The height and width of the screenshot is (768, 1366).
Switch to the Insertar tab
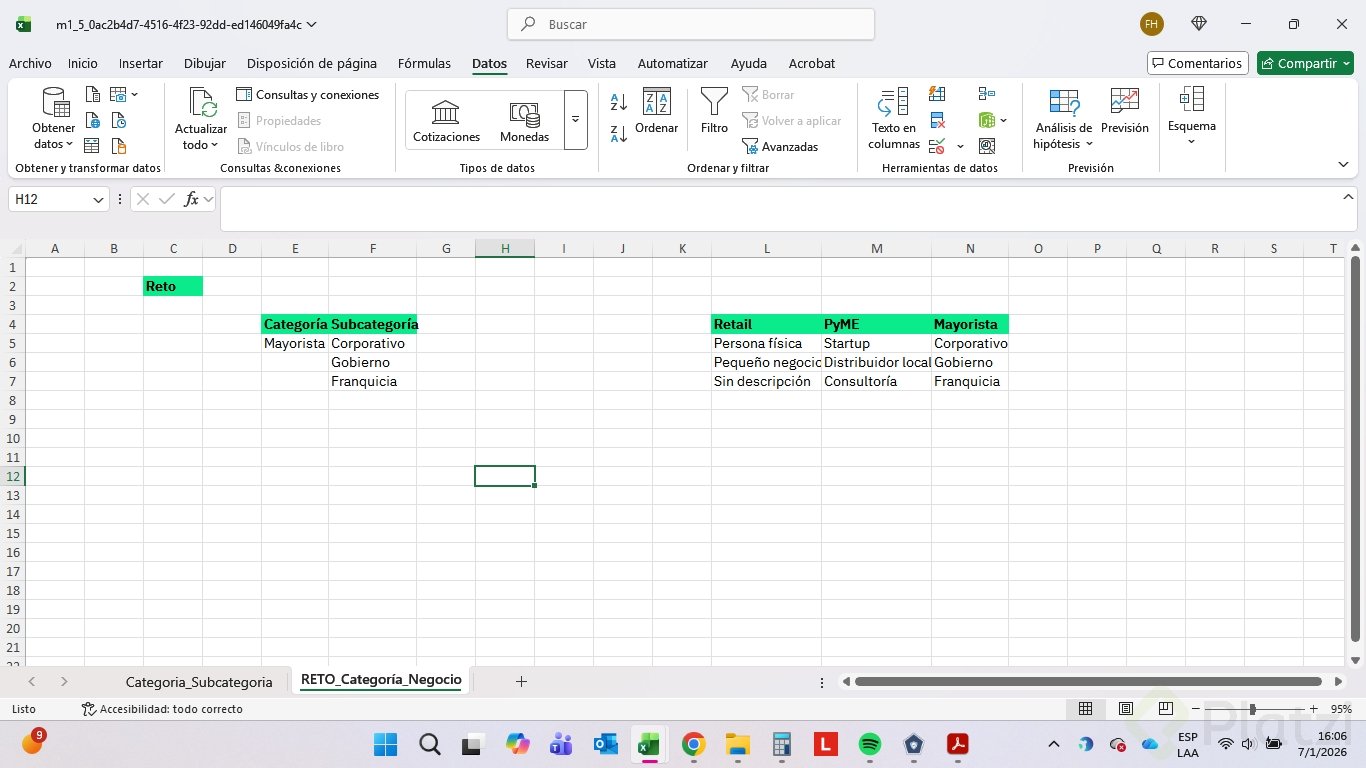point(141,63)
